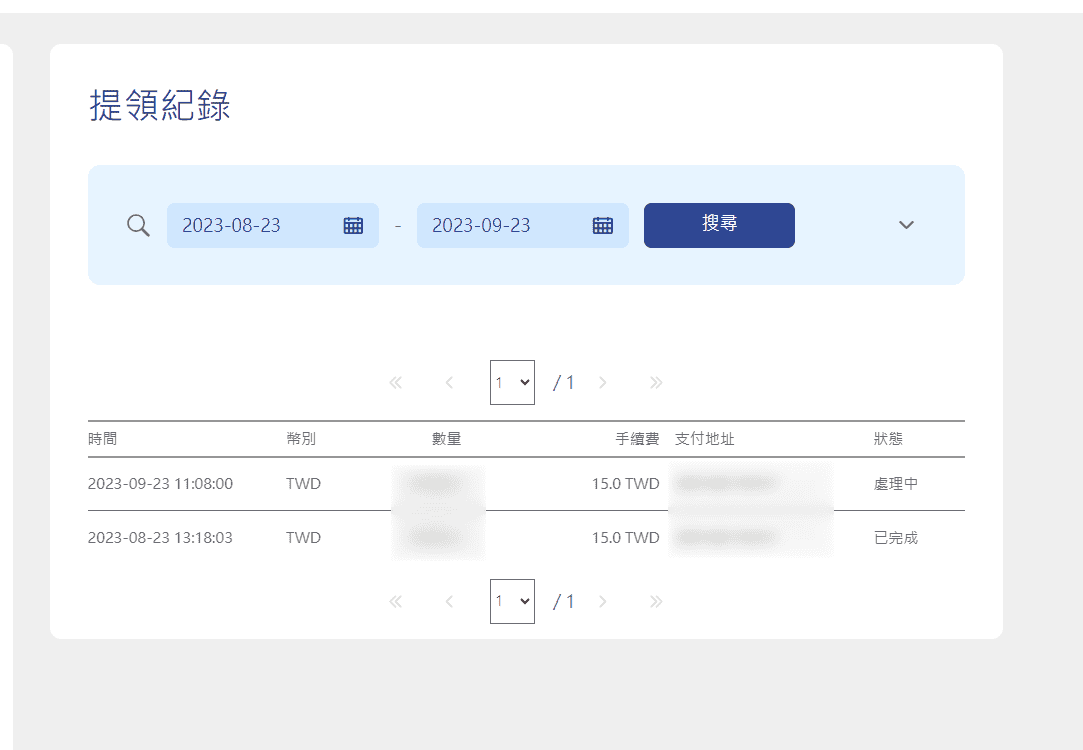This screenshot has width=1083, height=750.
Task: Expand the search filter panel chevron
Action: [906, 225]
